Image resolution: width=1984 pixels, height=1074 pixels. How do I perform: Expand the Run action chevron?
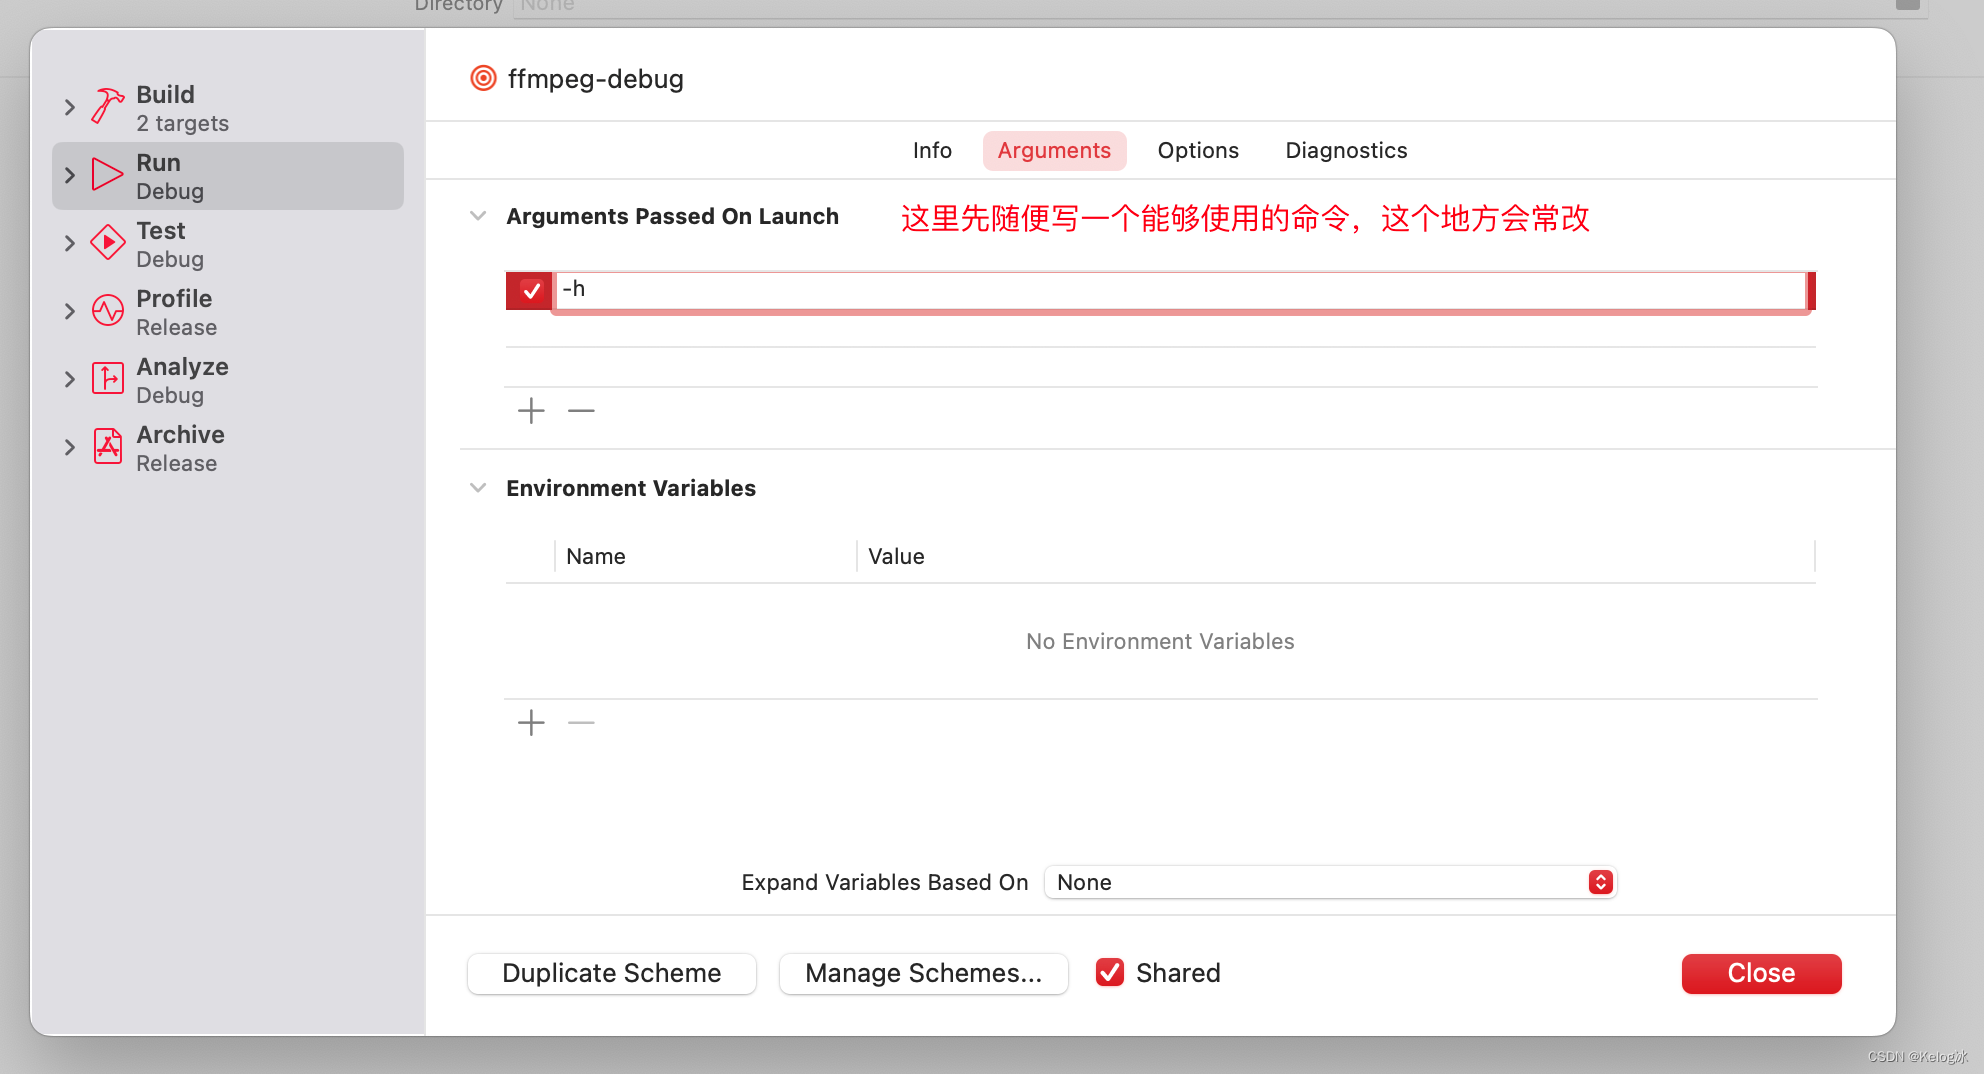point(69,175)
